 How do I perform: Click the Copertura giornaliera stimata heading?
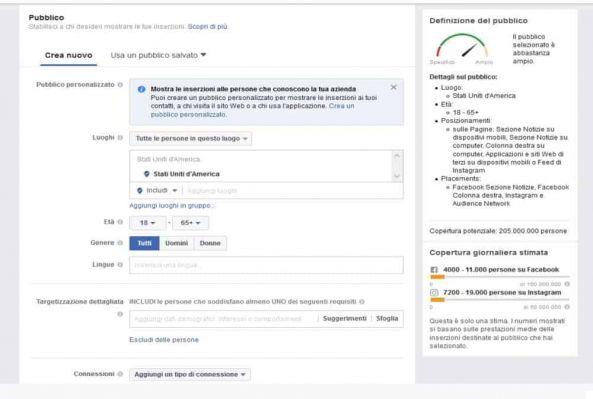click(x=489, y=253)
